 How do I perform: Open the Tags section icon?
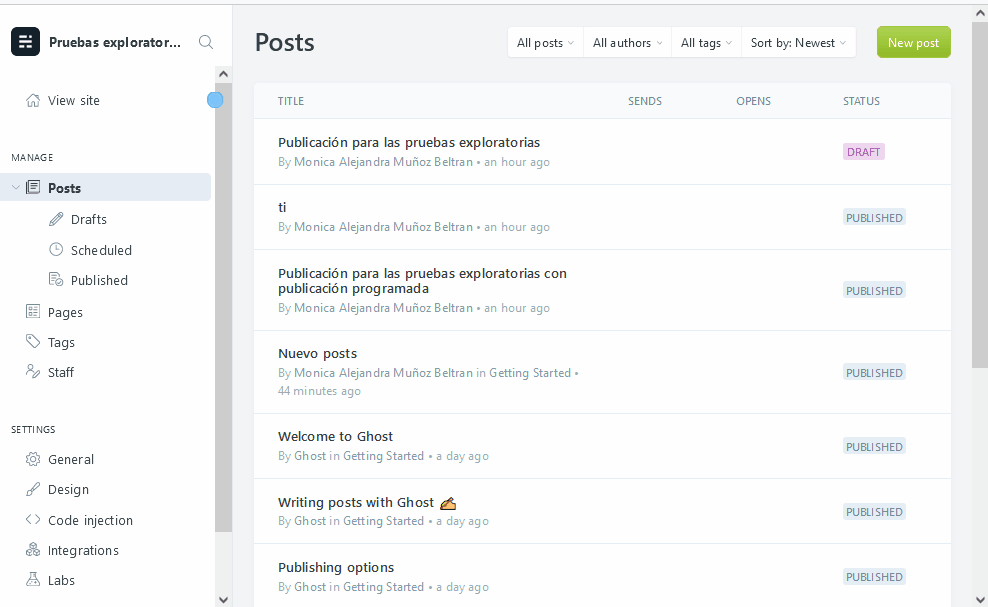click(x=32, y=341)
